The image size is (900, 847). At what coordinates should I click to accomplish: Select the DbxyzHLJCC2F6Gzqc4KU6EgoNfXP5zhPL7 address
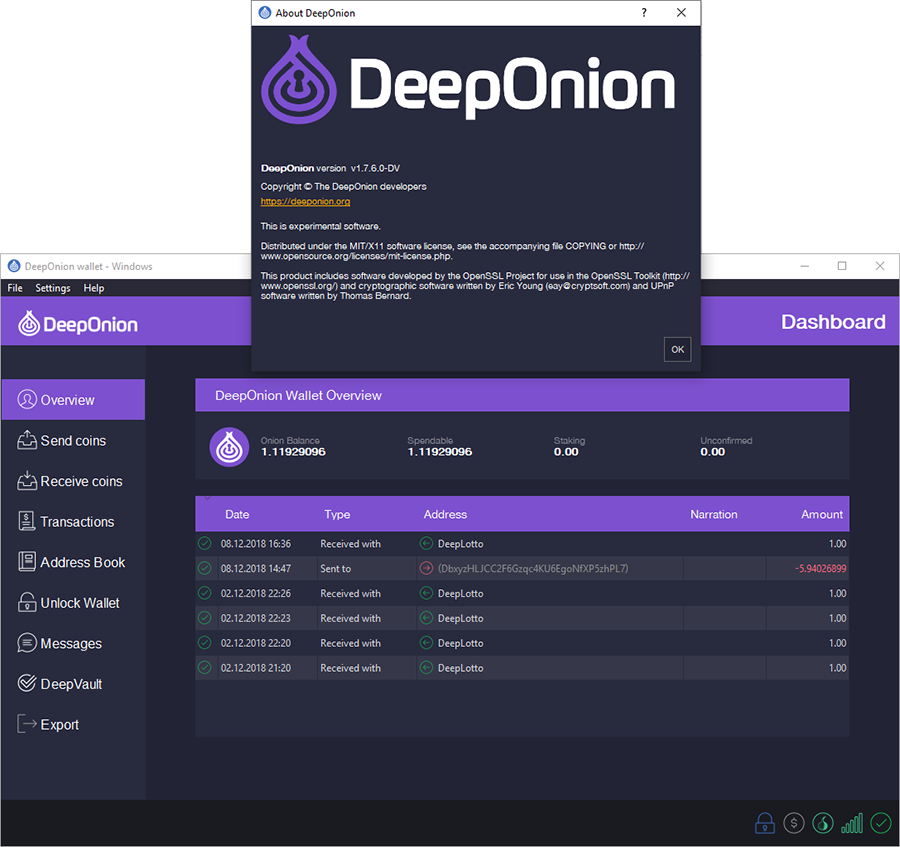(533, 568)
